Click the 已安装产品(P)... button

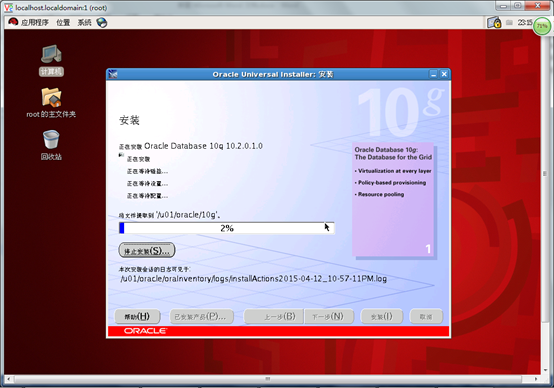pyautogui.click(x=202, y=317)
